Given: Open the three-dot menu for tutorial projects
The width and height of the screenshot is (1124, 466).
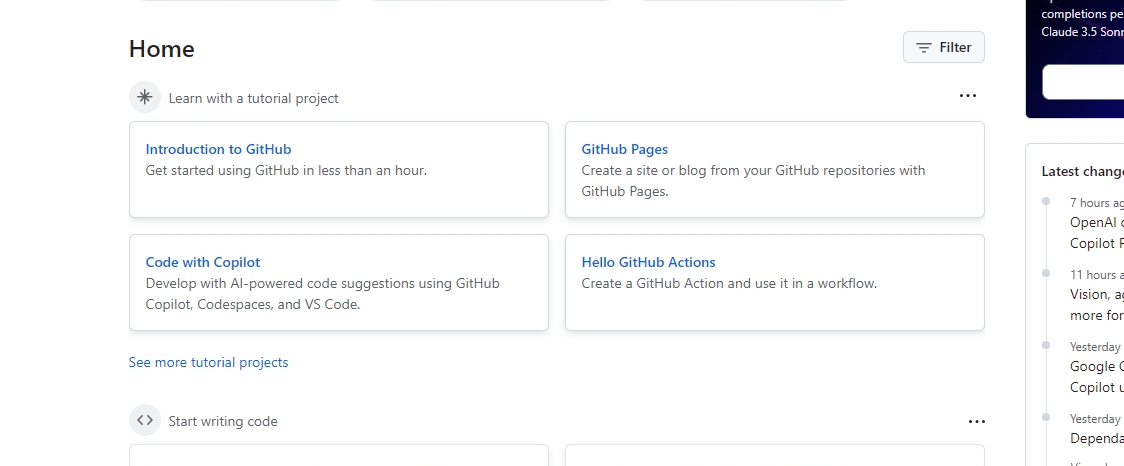Looking at the screenshot, I should [967, 95].
